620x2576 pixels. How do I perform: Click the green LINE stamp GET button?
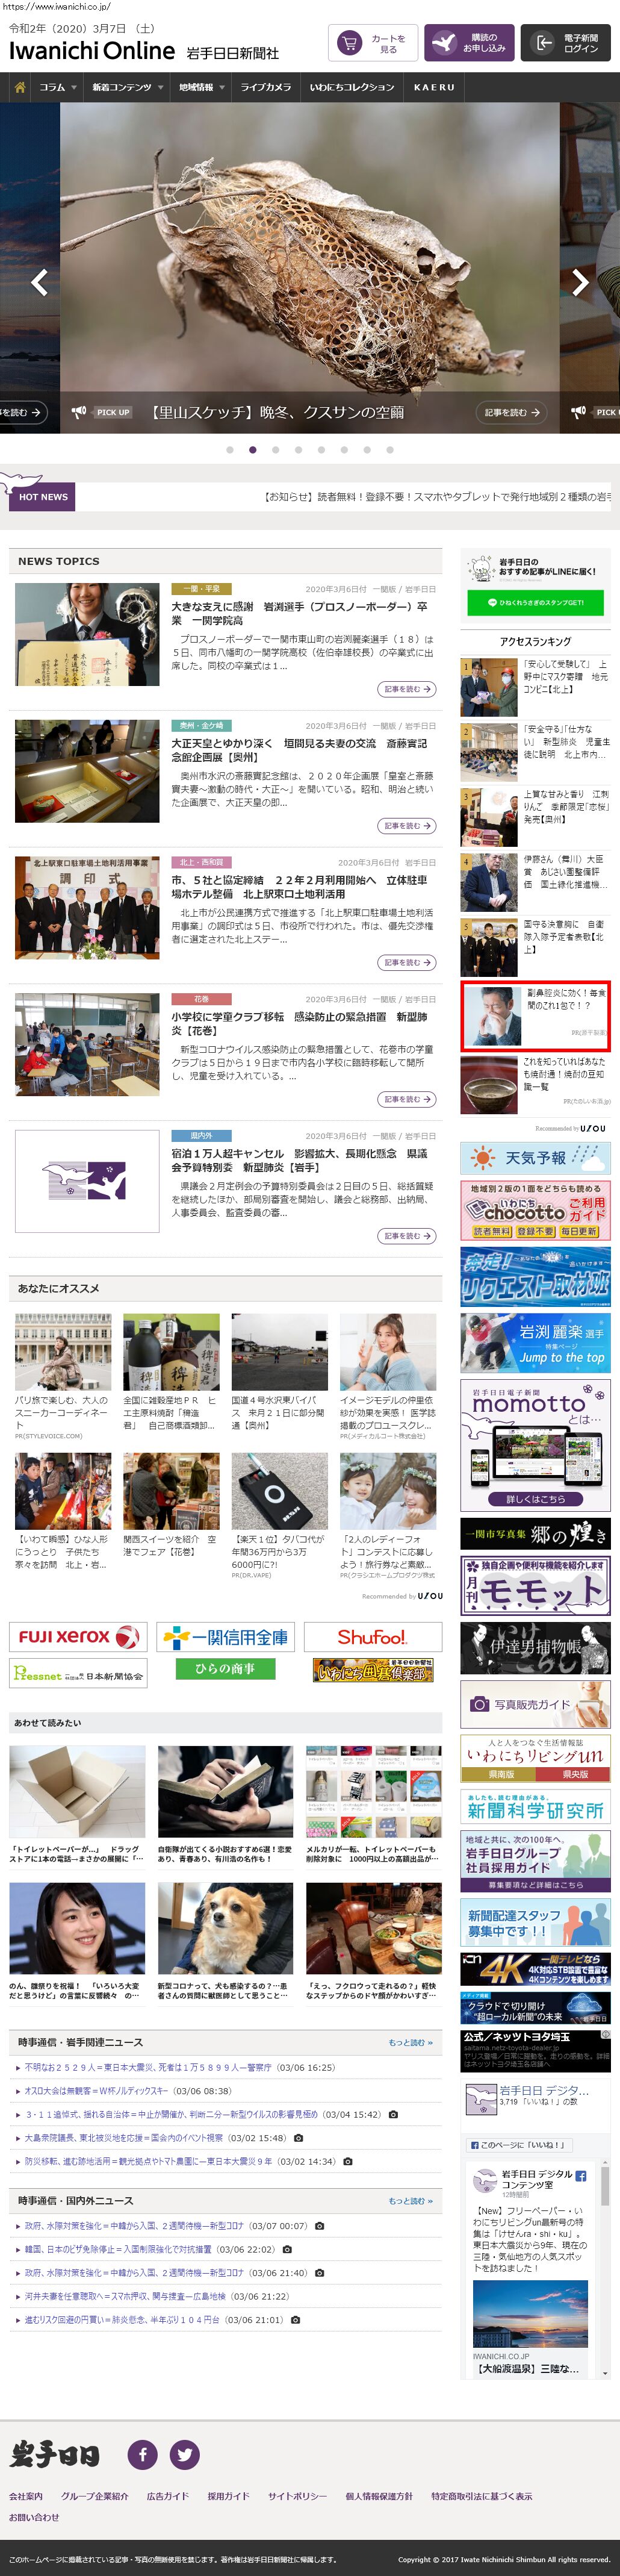(535, 603)
